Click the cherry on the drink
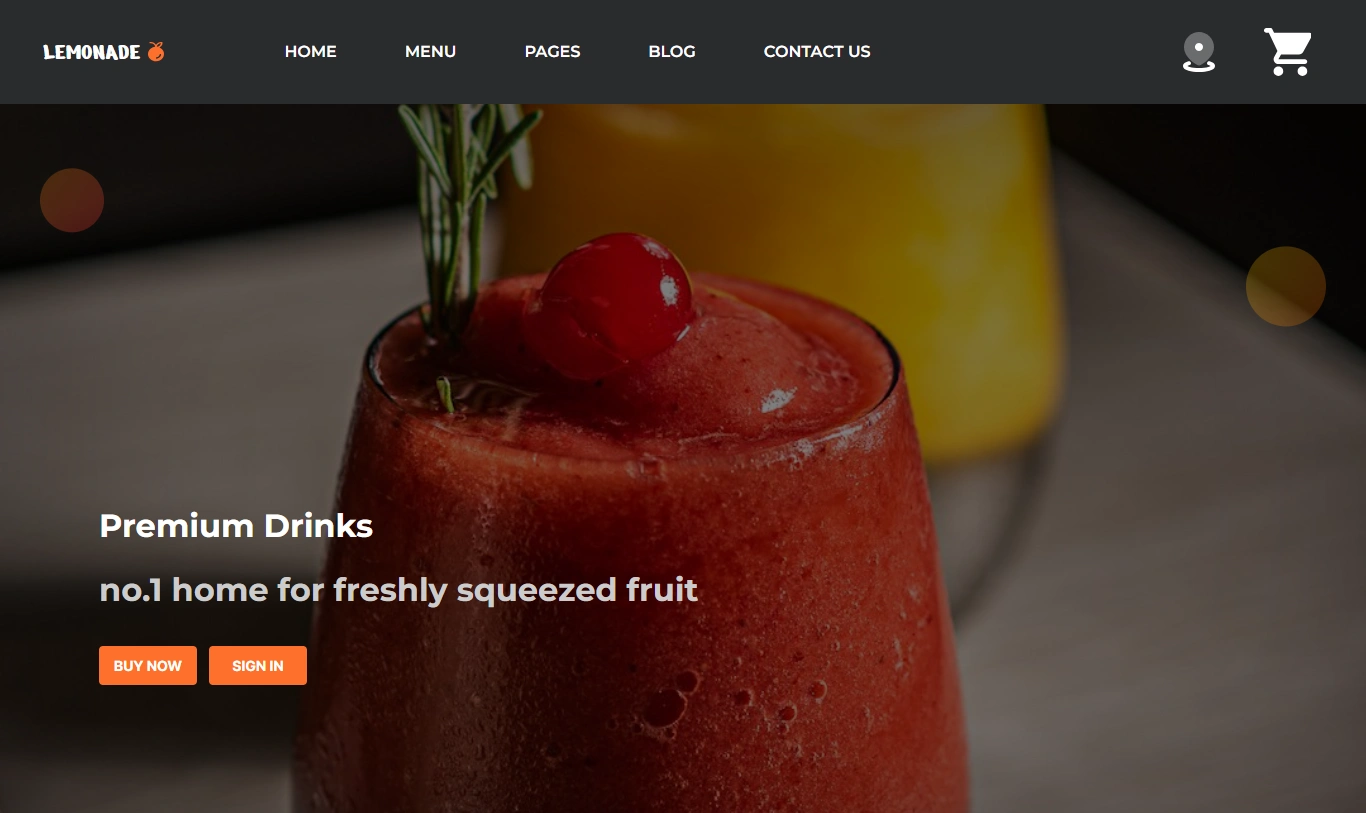 tap(608, 306)
